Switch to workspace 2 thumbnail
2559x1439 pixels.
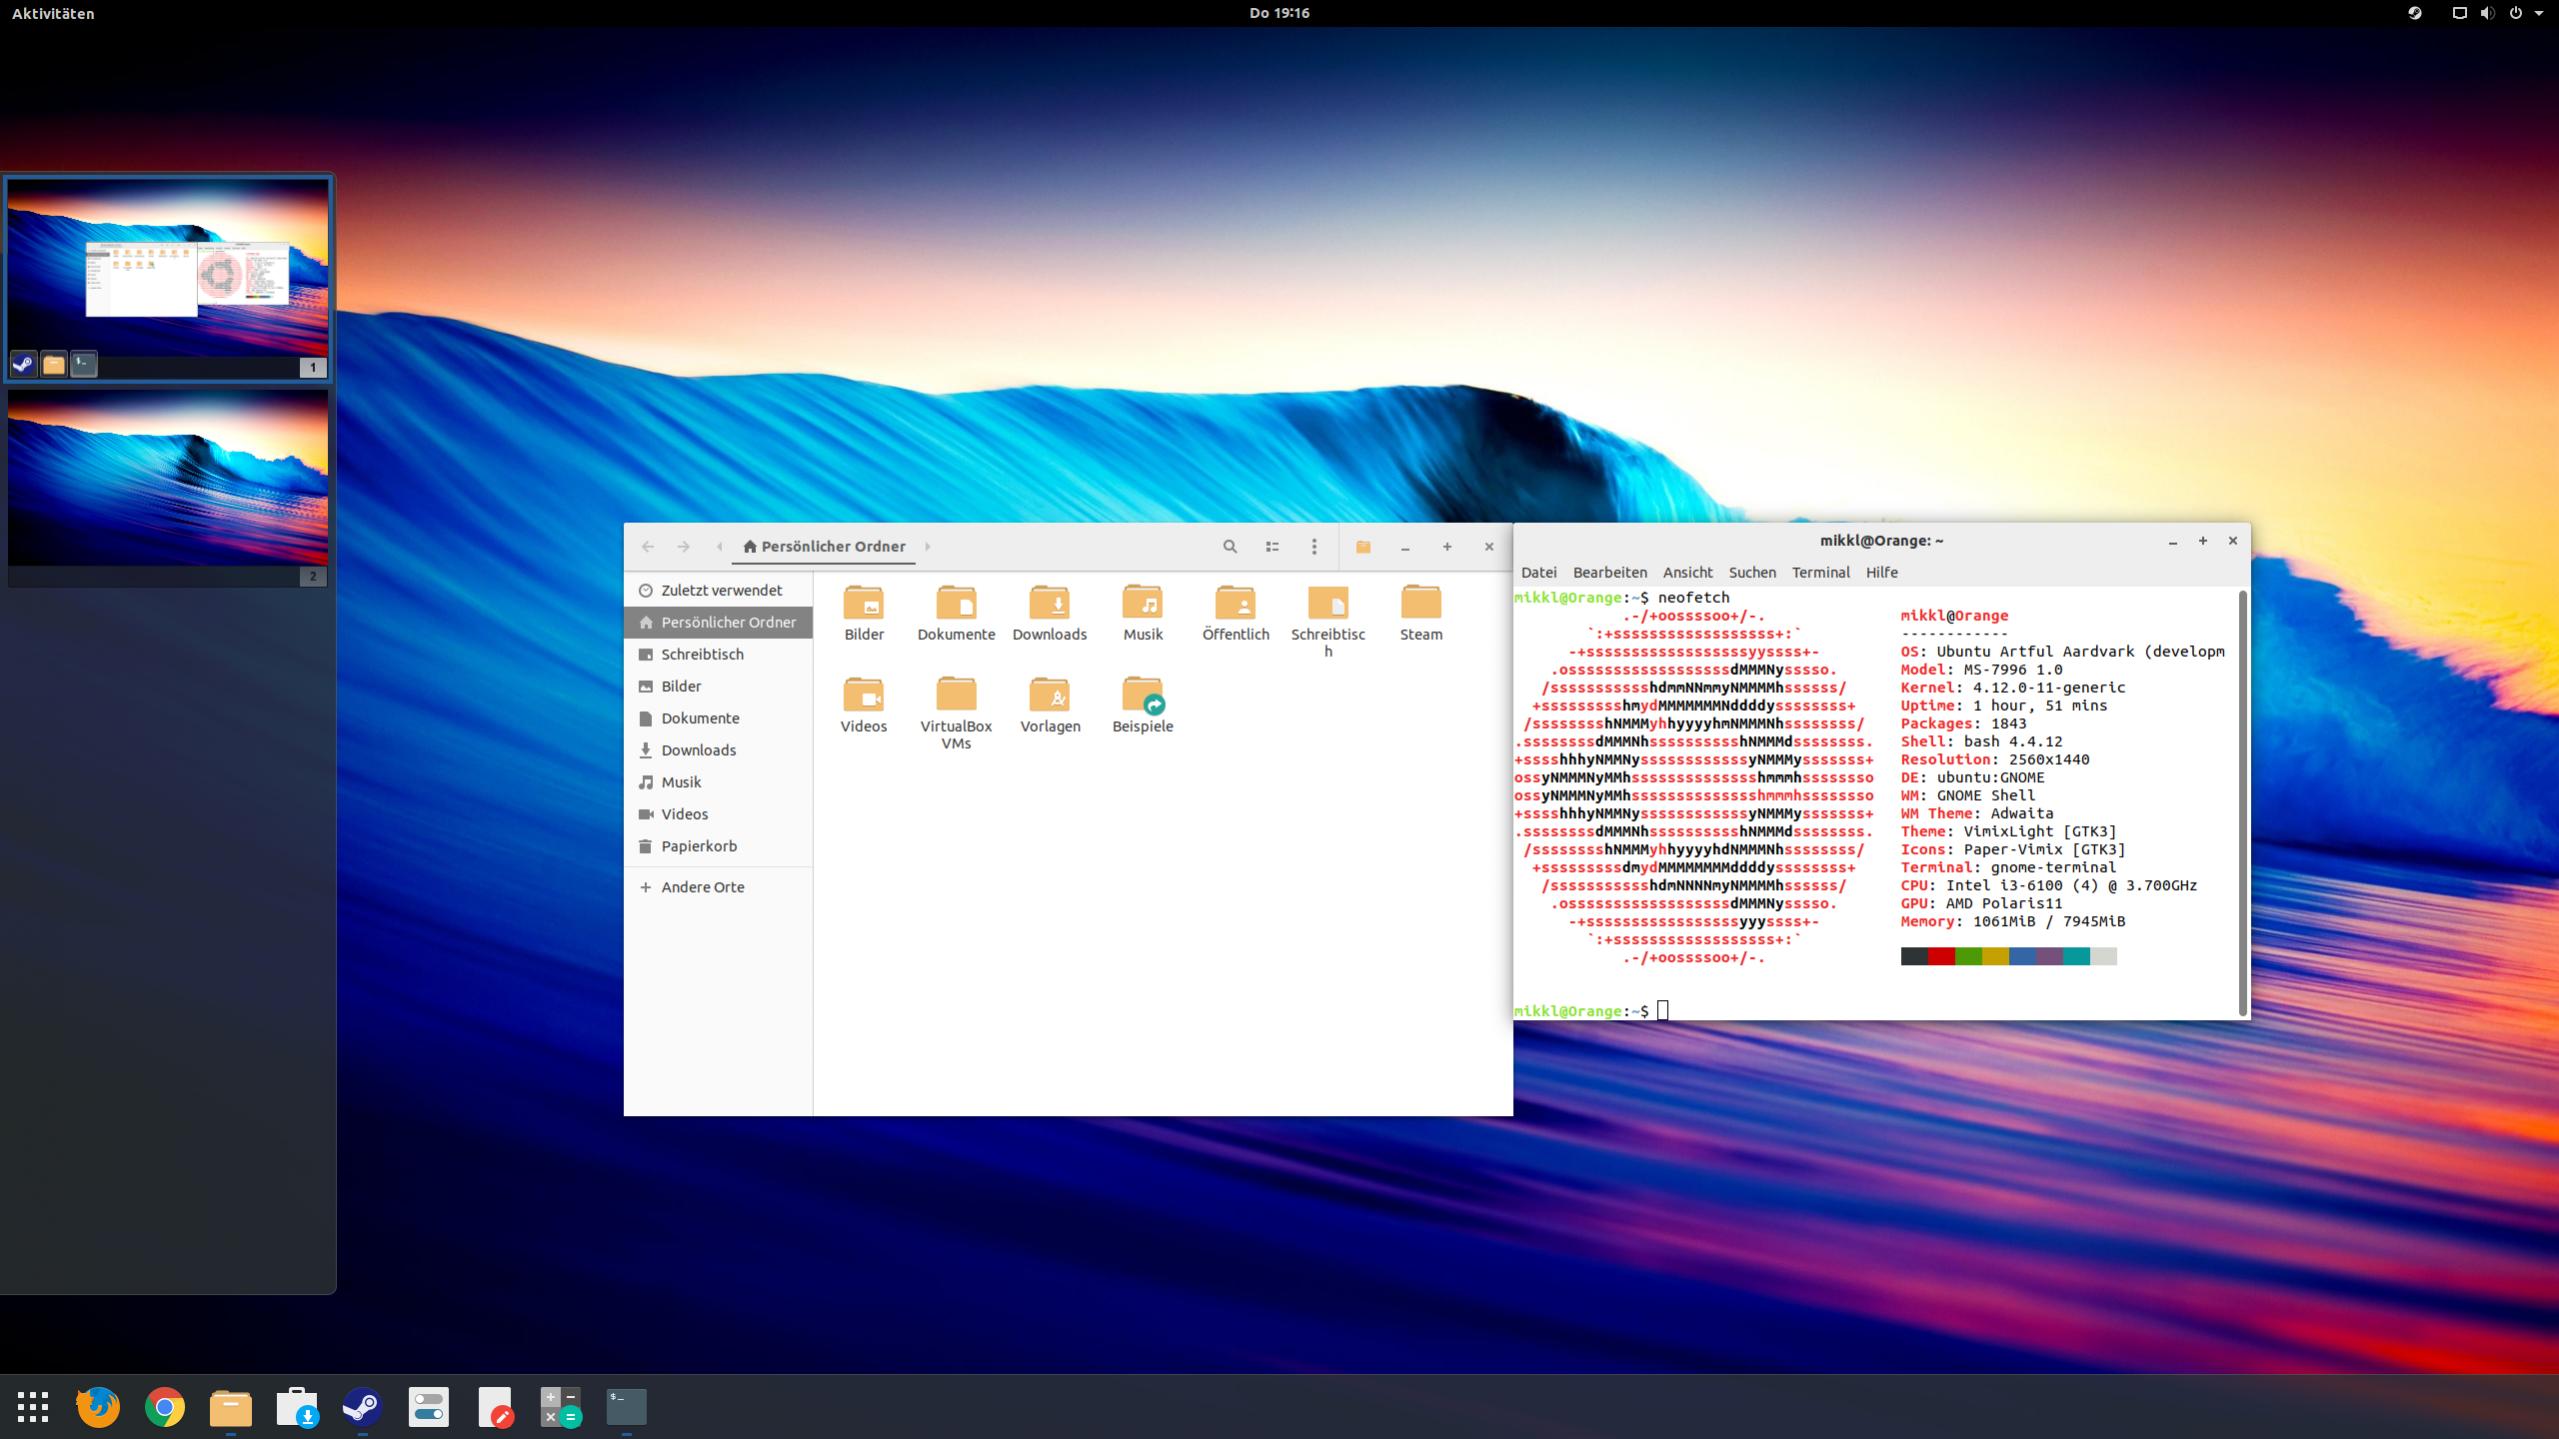click(168, 478)
